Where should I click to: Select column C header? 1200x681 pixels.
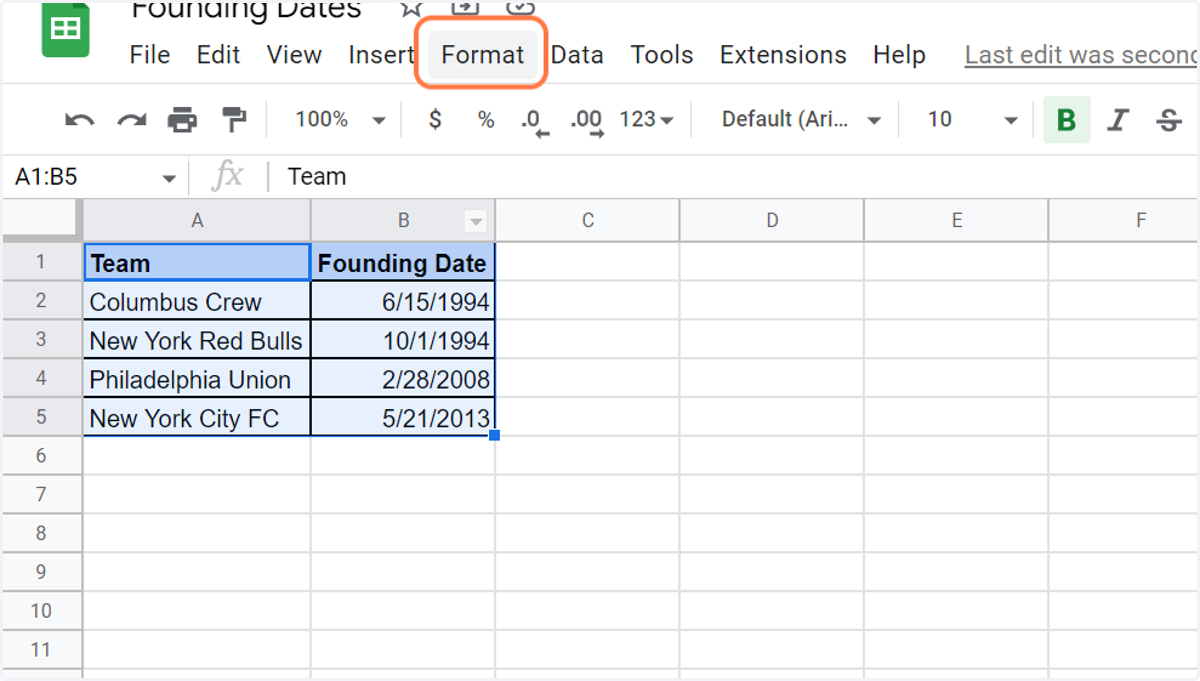point(587,221)
